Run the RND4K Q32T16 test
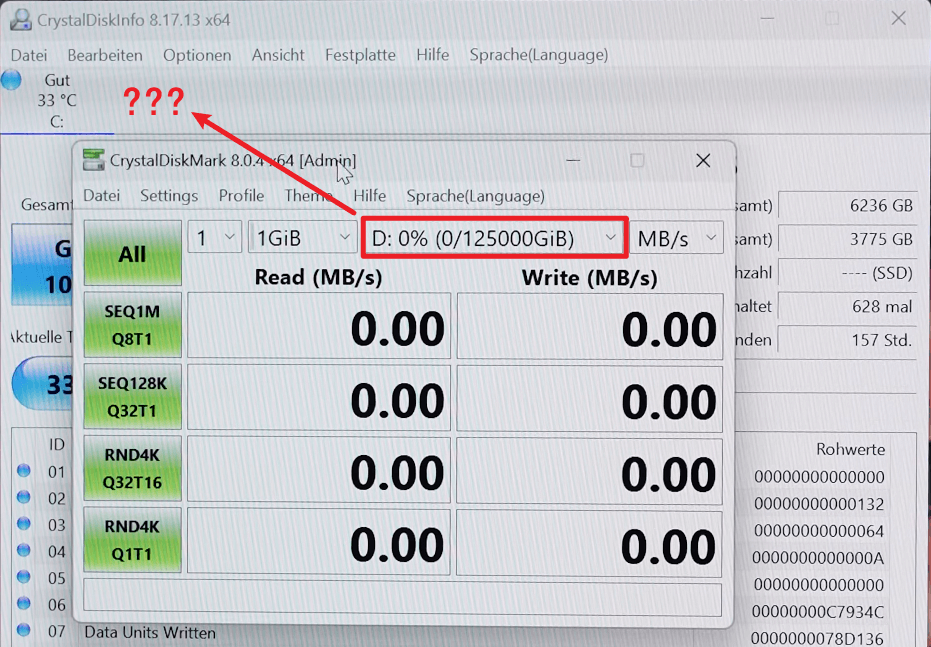Viewport: 931px width, 647px height. (x=132, y=469)
